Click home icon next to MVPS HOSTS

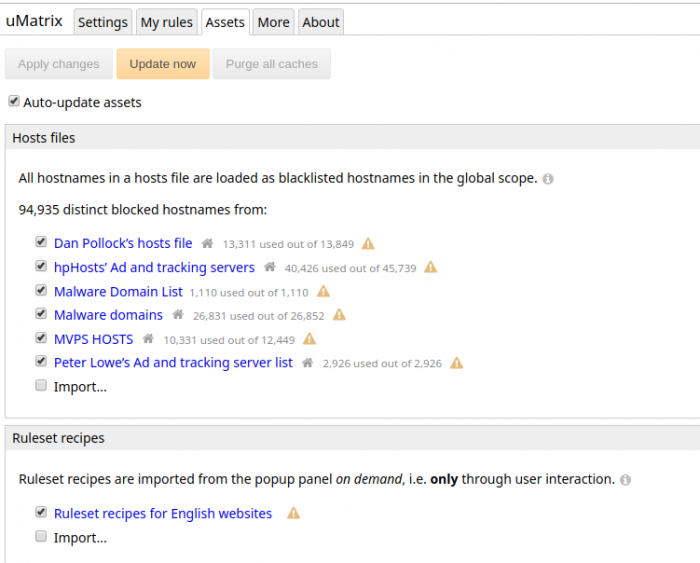tap(148, 339)
